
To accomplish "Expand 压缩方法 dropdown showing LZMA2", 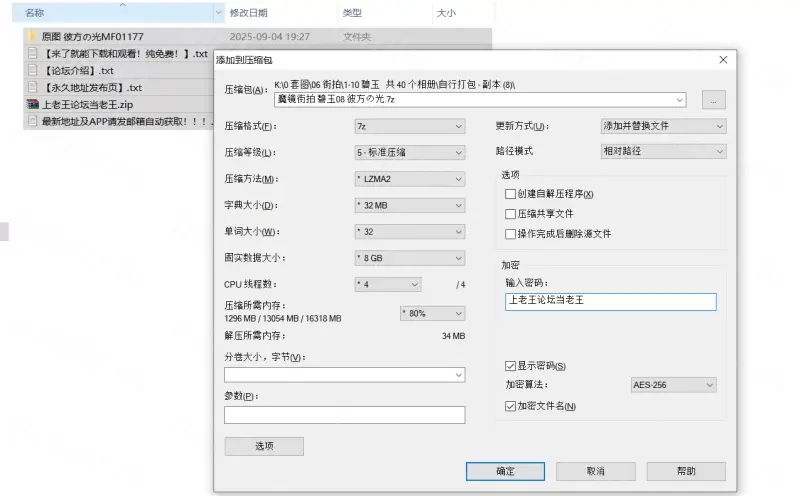I will 410,179.
